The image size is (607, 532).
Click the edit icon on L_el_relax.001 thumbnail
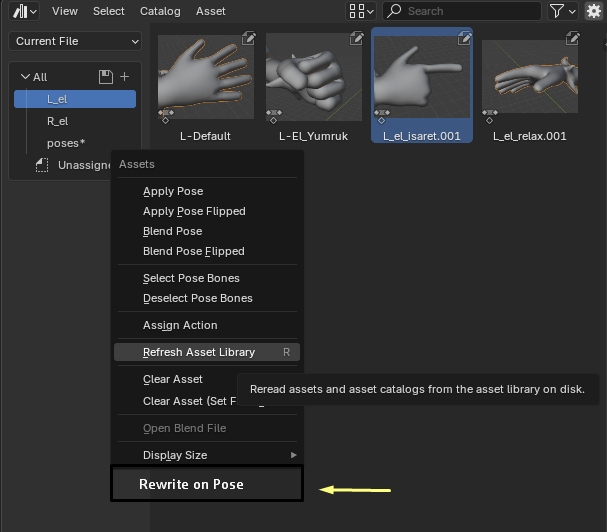point(573,38)
